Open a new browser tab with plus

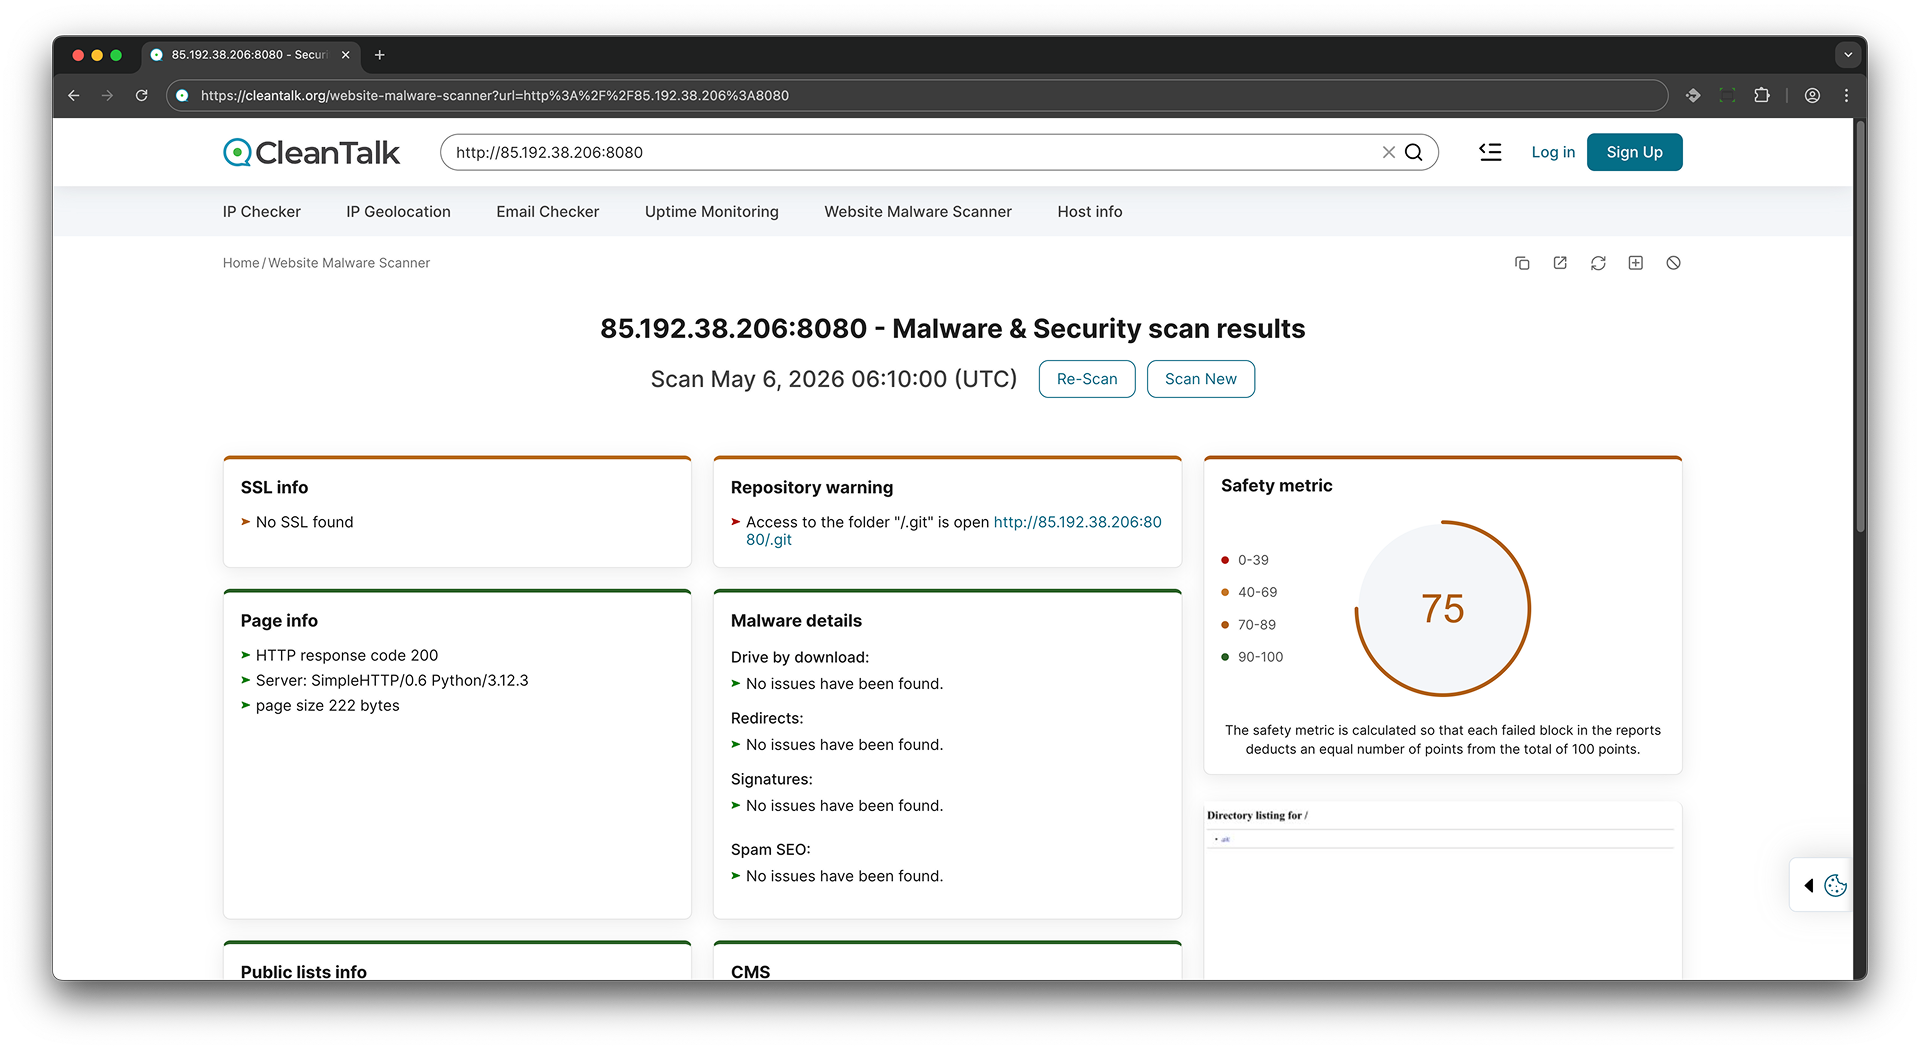click(379, 55)
